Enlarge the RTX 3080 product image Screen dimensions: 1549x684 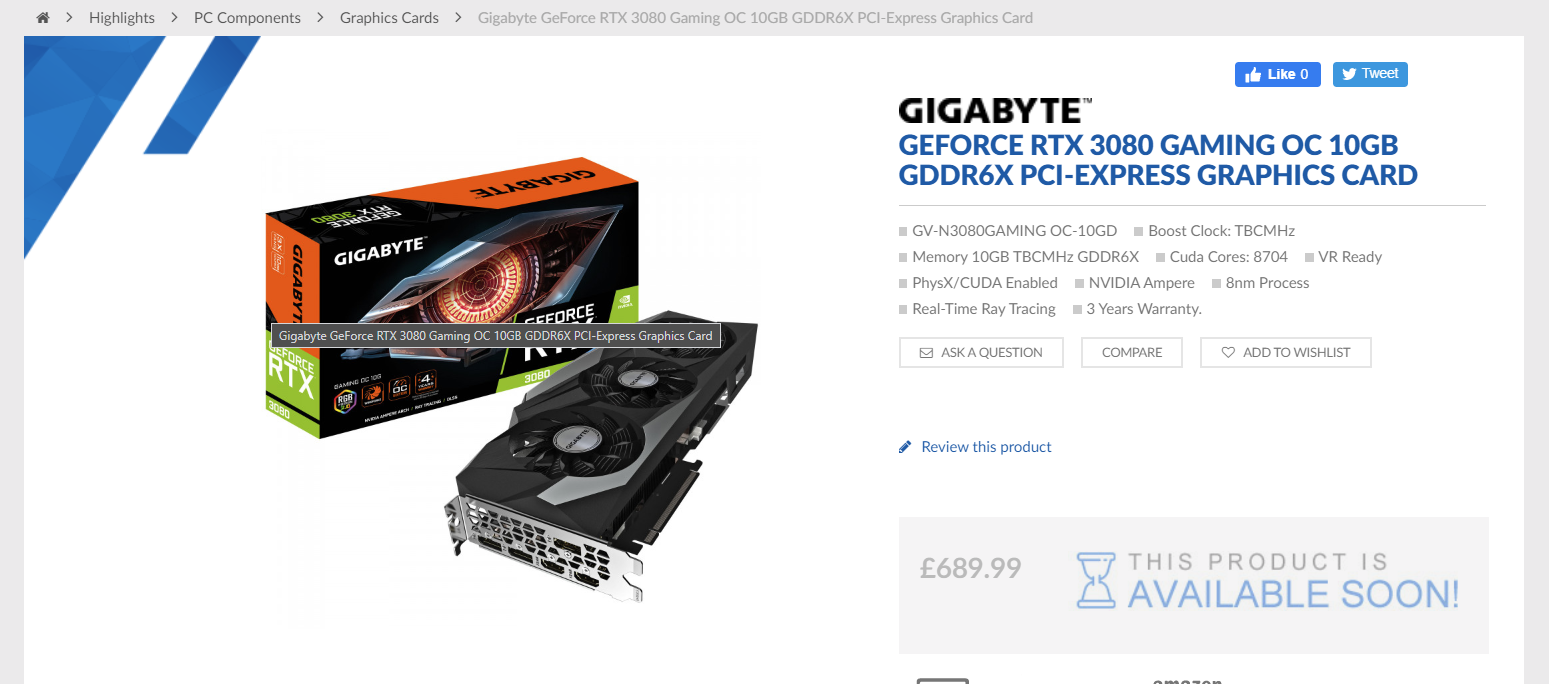click(512, 380)
